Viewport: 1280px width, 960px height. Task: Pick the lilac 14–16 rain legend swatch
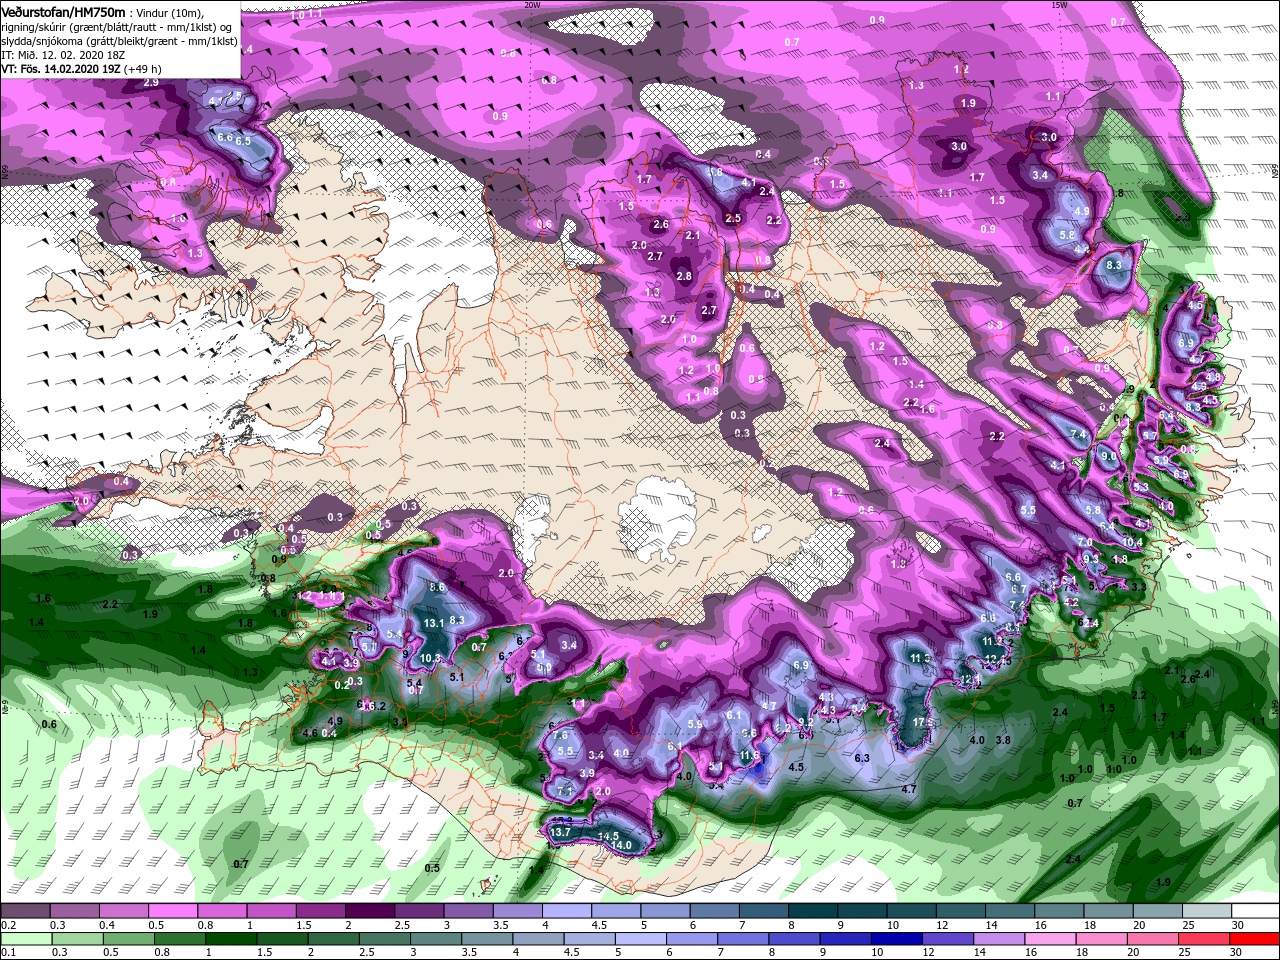coord(997,939)
